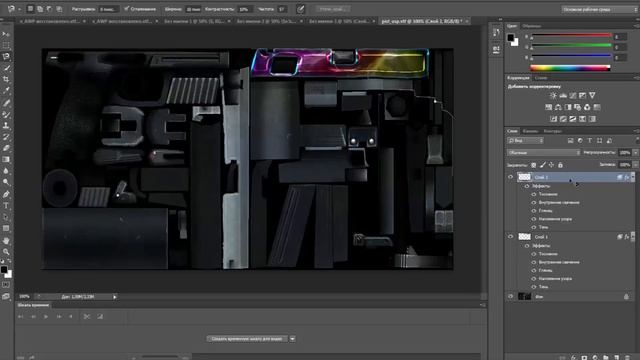Click the Создать временную шкалу для видео button
Viewport: 640px width, 360px height.
coord(247,339)
